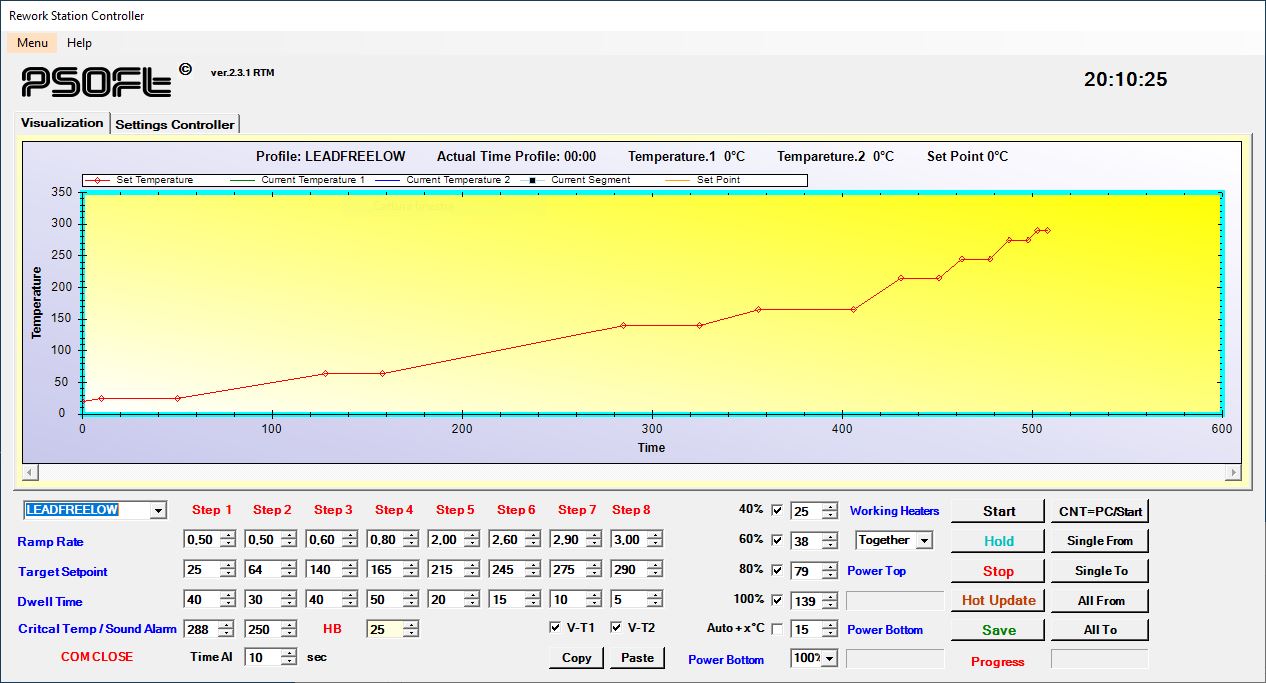Viewport: 1266px width, 683px height.
Task: Raise the HB value with the up arrow
Action: [410, 625]
